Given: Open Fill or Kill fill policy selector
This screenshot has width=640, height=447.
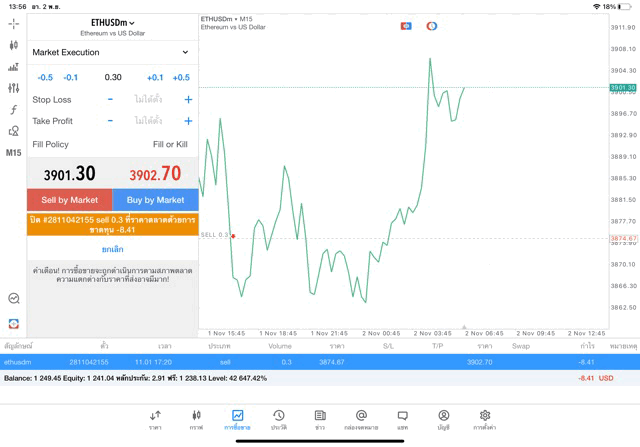Looking at the screenshot, I should (169, 145).
